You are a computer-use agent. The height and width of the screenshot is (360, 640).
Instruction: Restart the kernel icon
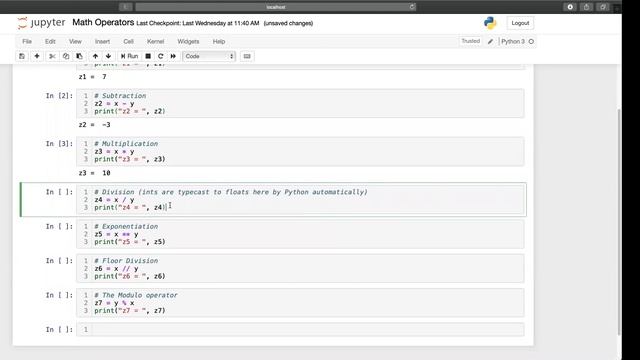point(160,56)
